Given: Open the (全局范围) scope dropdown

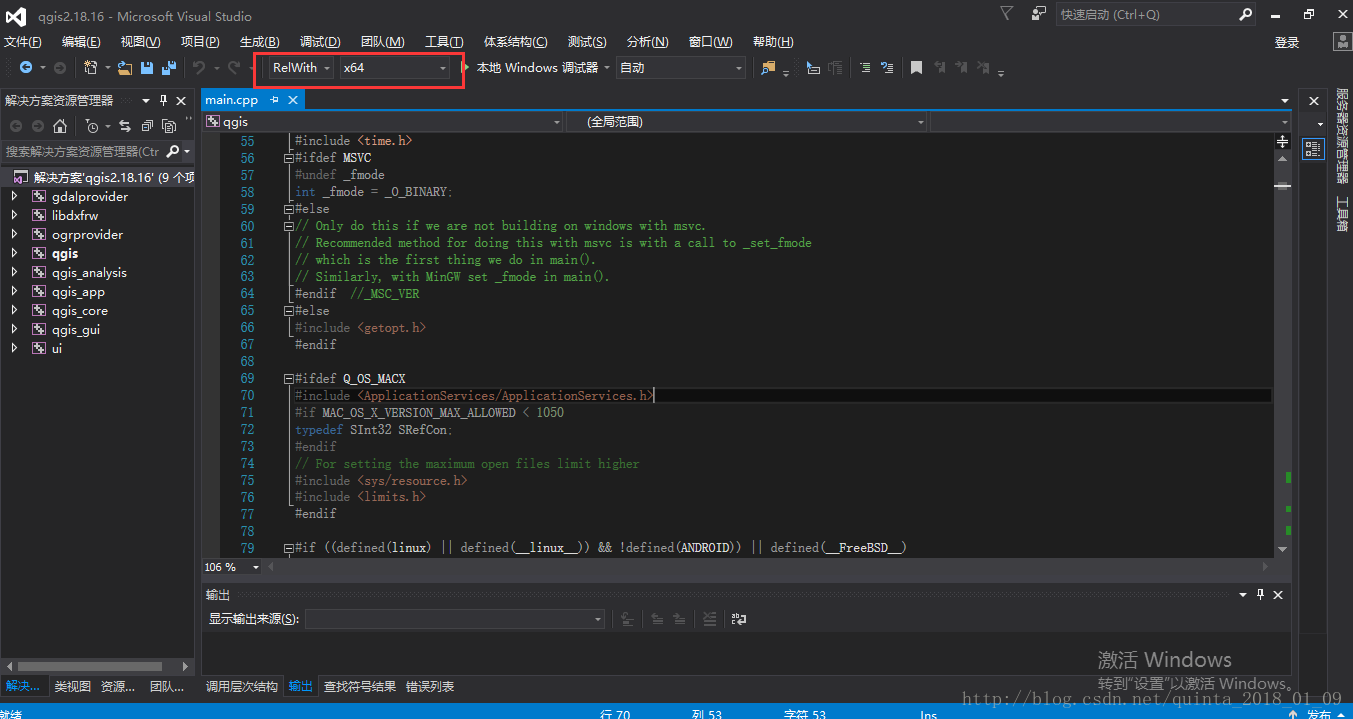Looking at the screenshot, I should 746,121.
